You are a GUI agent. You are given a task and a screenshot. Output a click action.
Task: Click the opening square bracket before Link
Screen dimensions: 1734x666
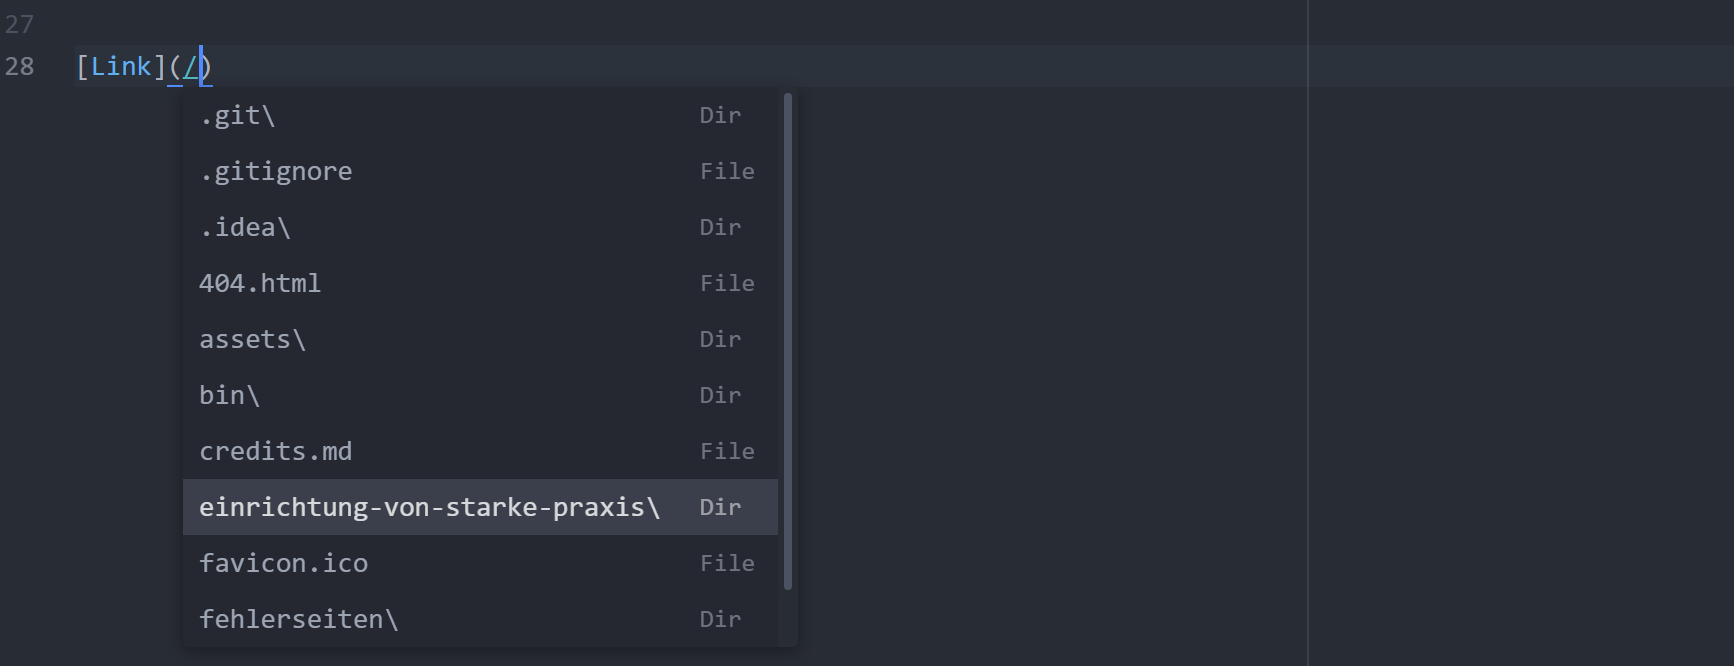[x=83, y=67]
